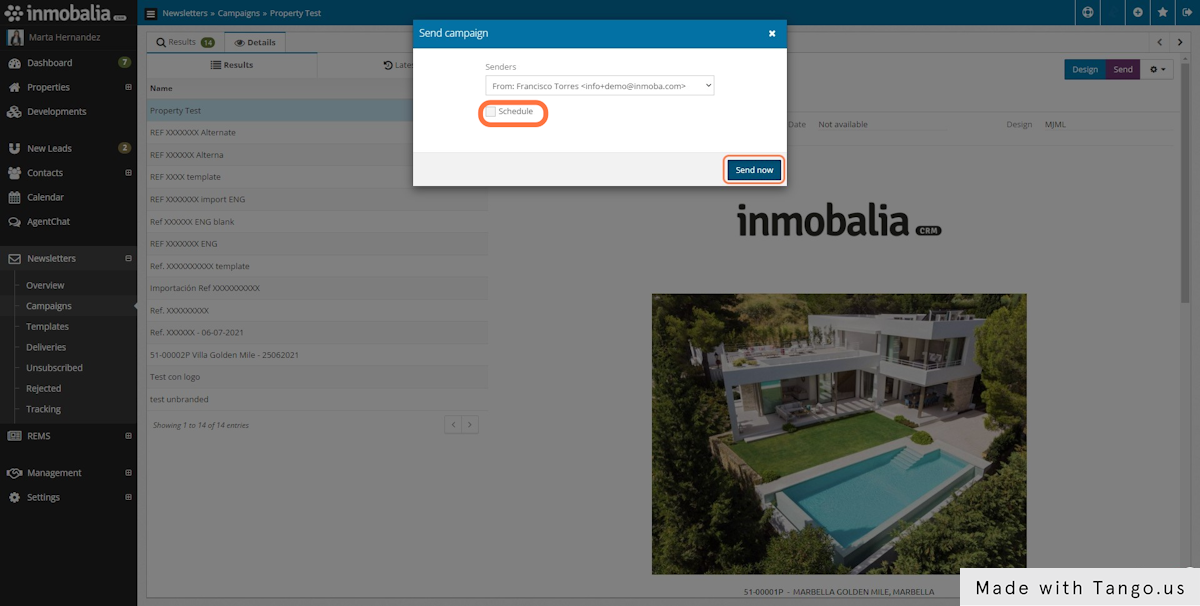1200x606 pixels.
Task: Open Dashboard from the sidebar
Action: coord(49,63)
